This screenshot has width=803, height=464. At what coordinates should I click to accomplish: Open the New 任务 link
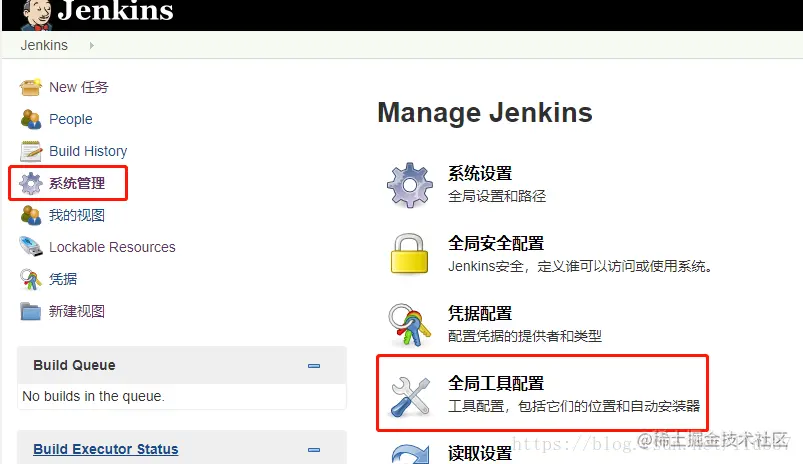tap(79, 87)
